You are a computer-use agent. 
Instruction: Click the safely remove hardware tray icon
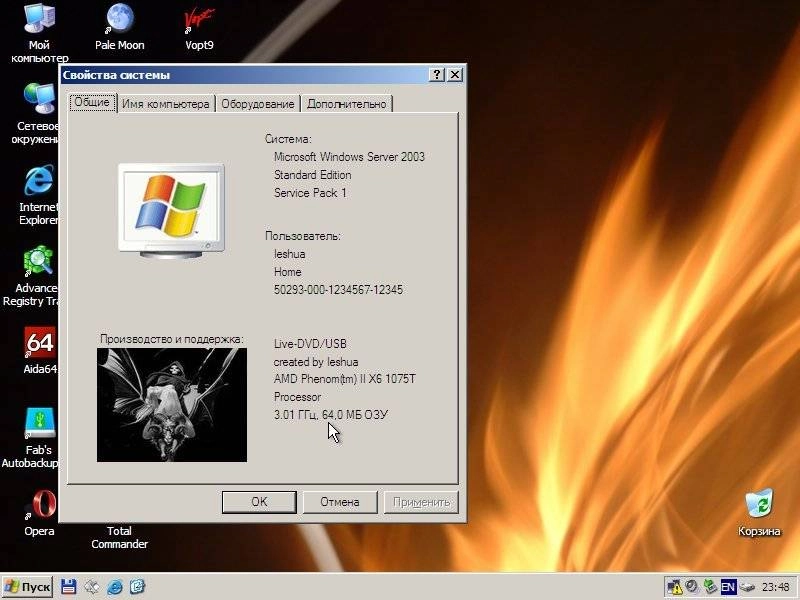(x=747, y=587)
